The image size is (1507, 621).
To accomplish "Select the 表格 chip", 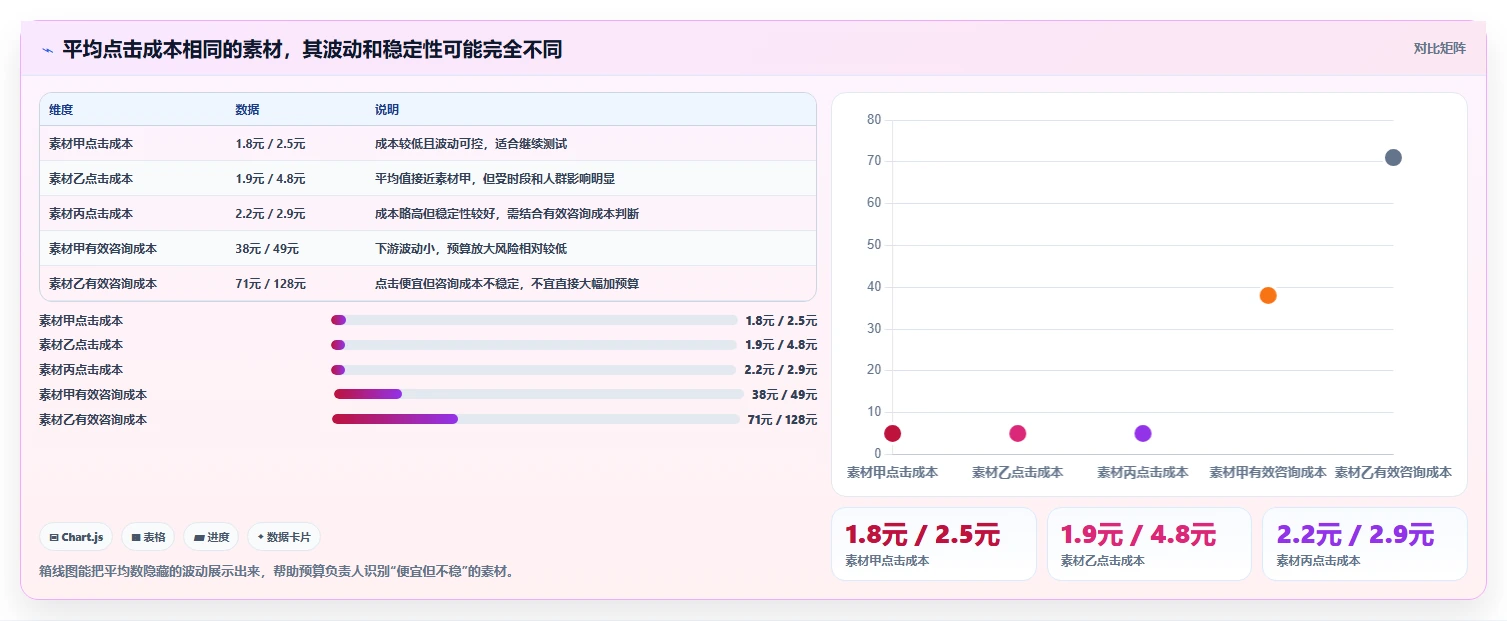I will 148,537.
